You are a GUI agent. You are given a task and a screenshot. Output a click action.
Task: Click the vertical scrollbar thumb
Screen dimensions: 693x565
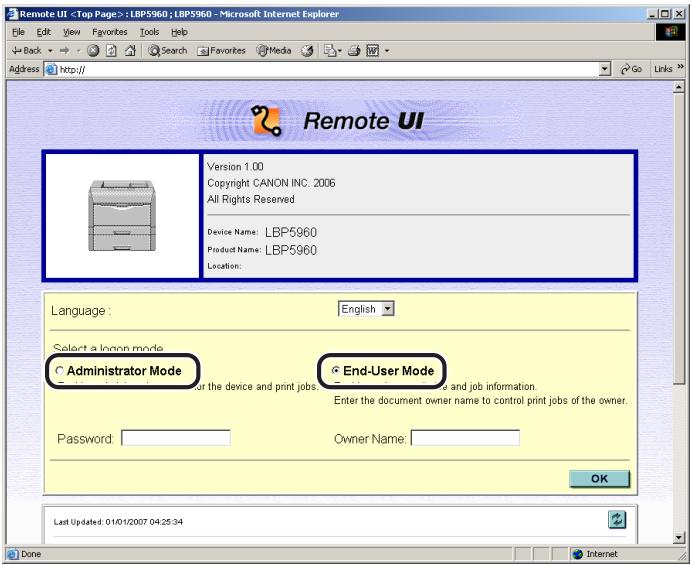click(679, 239)
